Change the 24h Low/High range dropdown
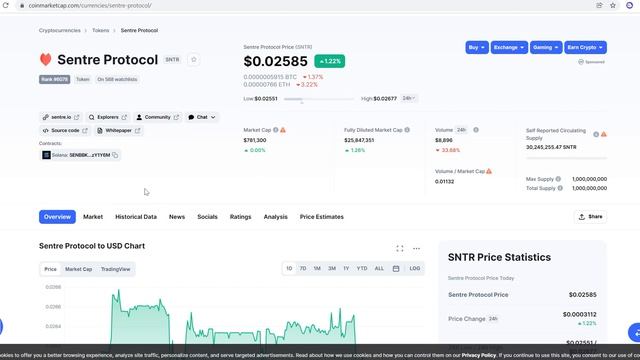The image size is (640, 360). 409,98
